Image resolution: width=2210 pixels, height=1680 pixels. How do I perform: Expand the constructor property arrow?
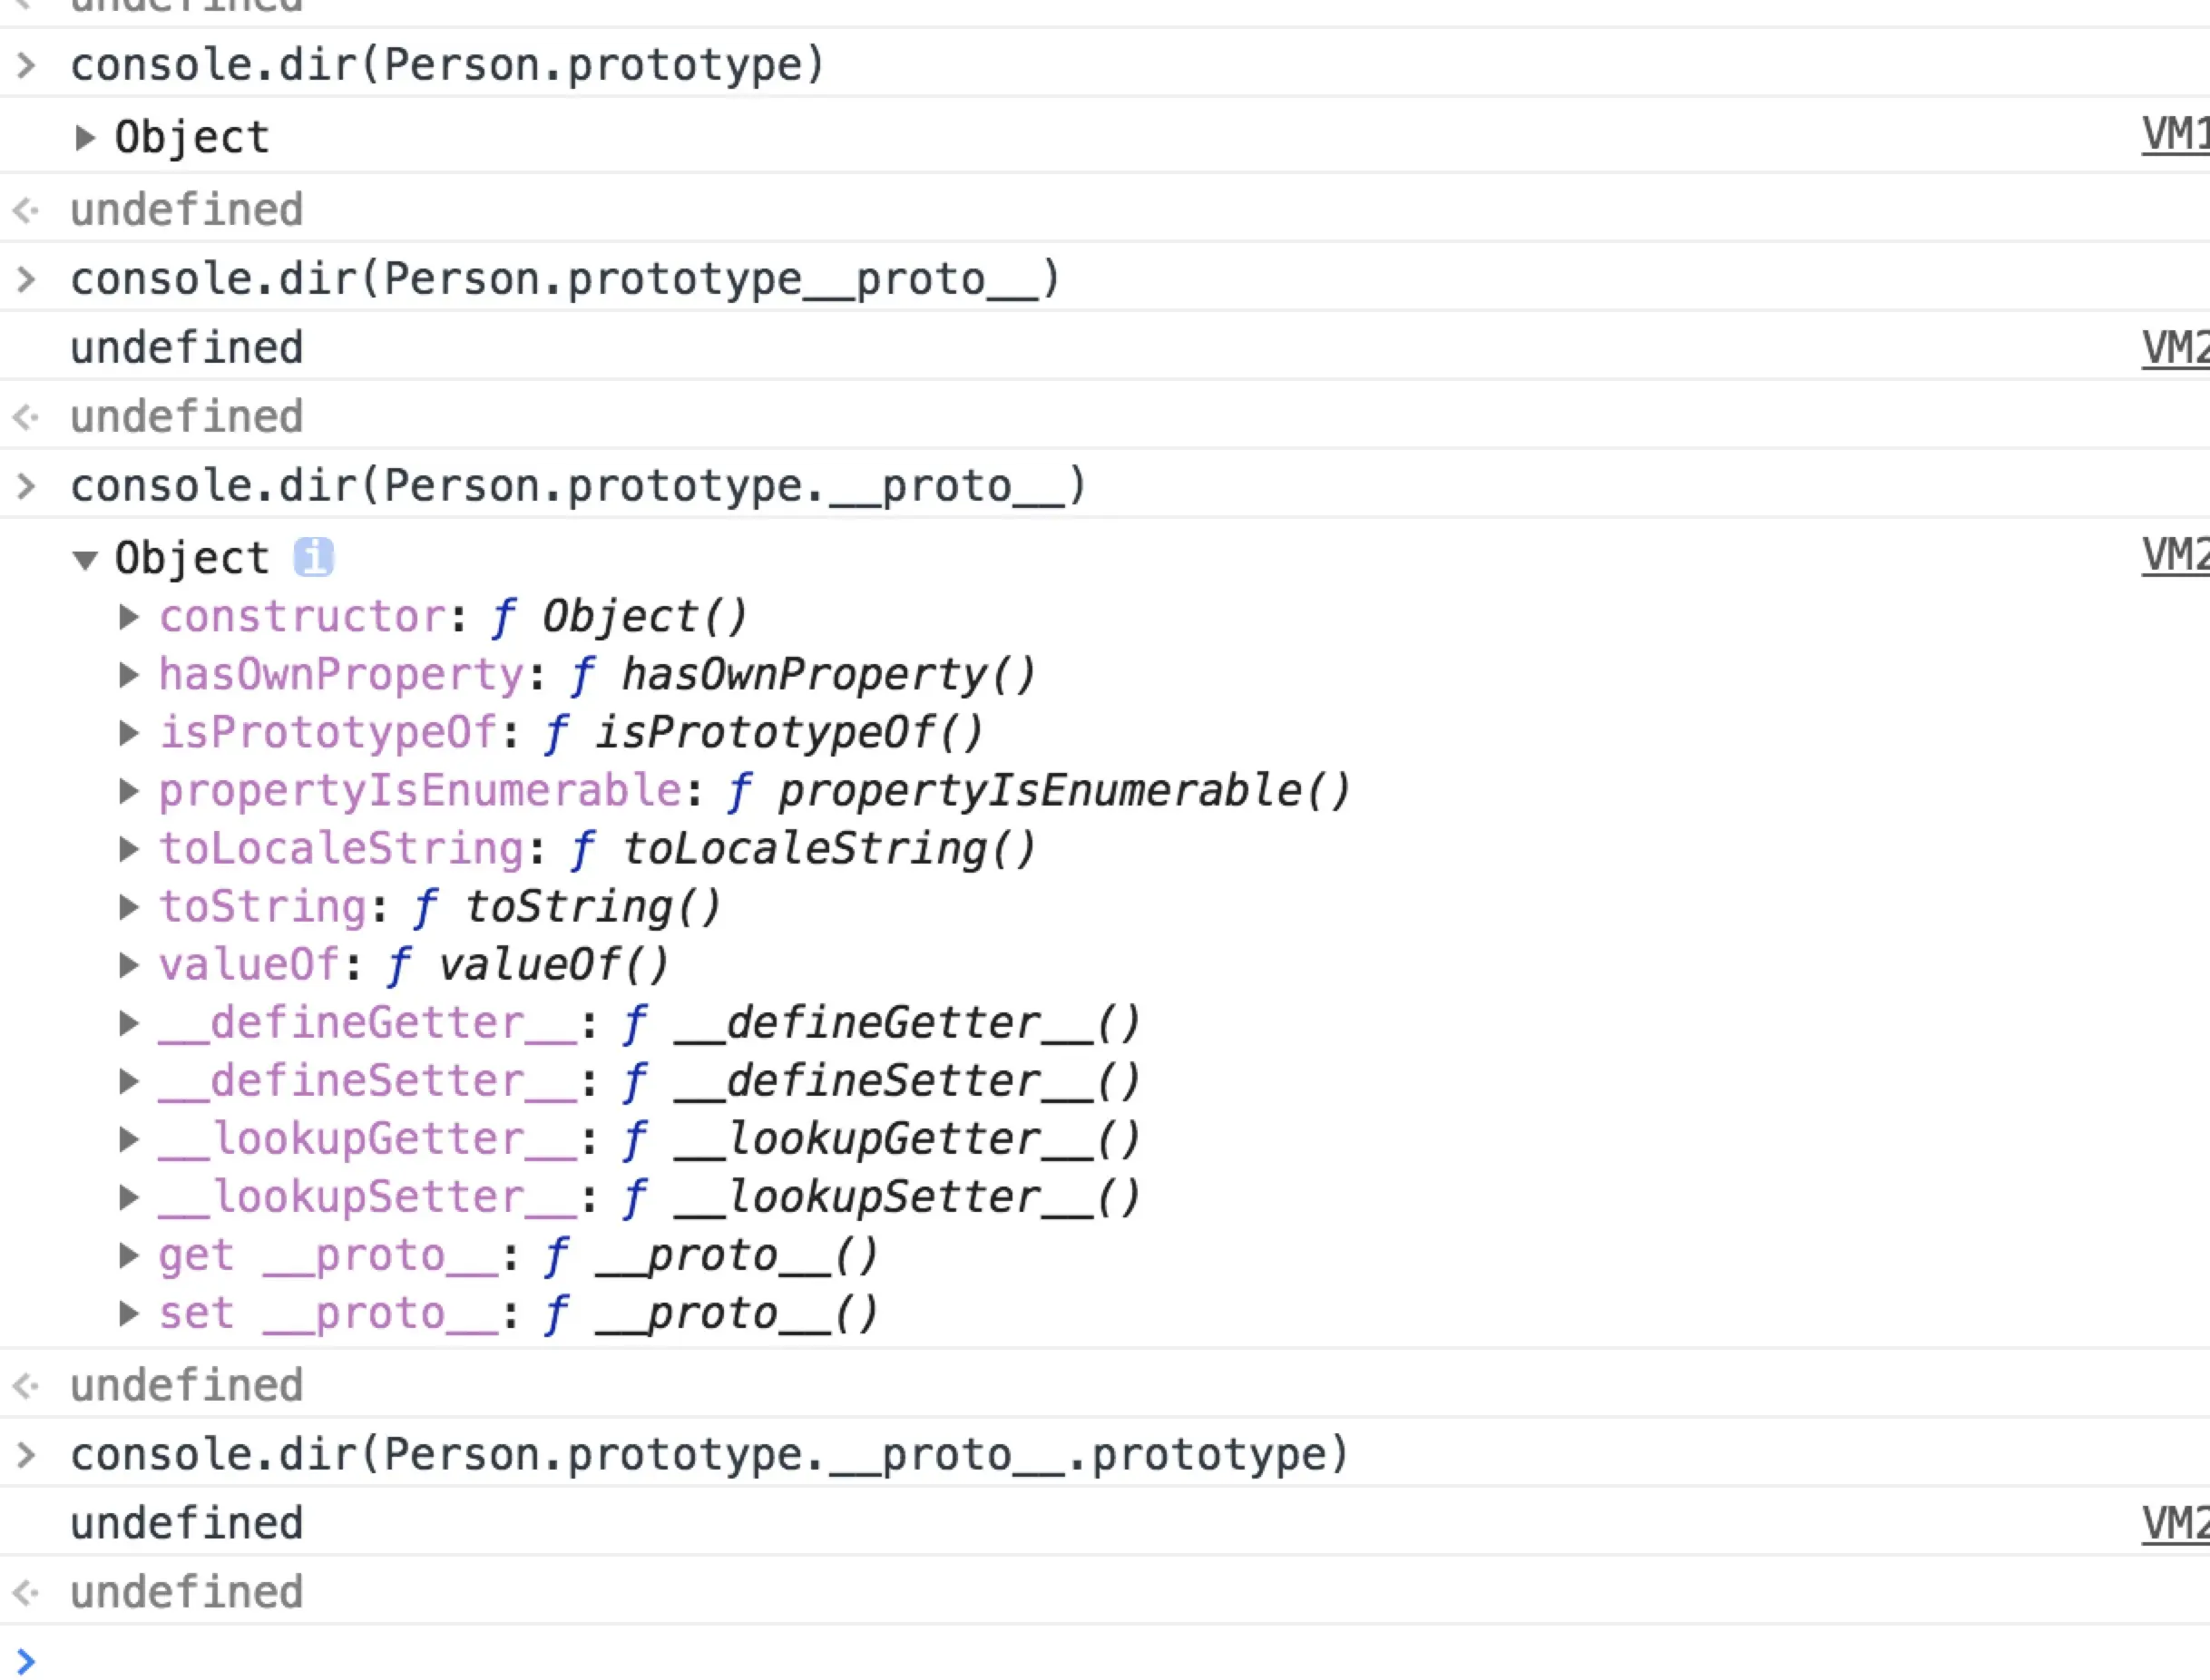click(x=128, y=616)
